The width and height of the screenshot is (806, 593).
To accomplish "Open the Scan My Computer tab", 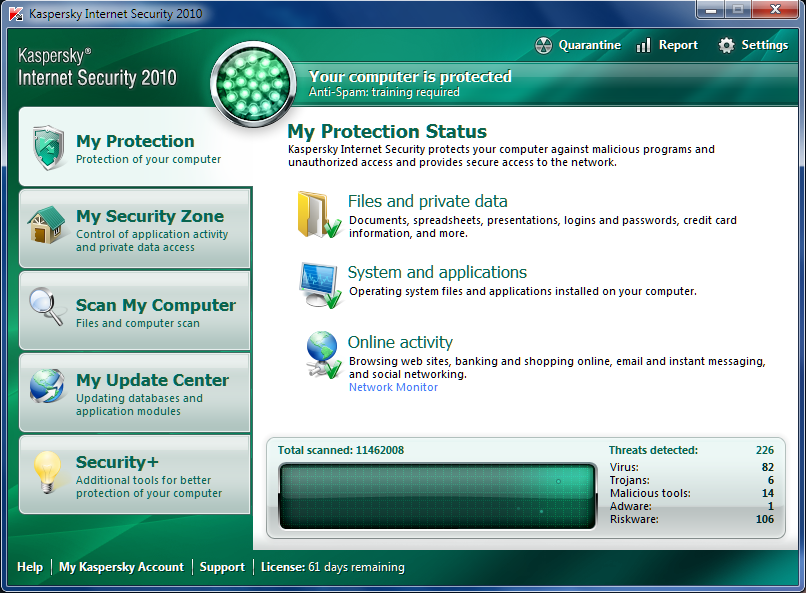I will (135, 311).
